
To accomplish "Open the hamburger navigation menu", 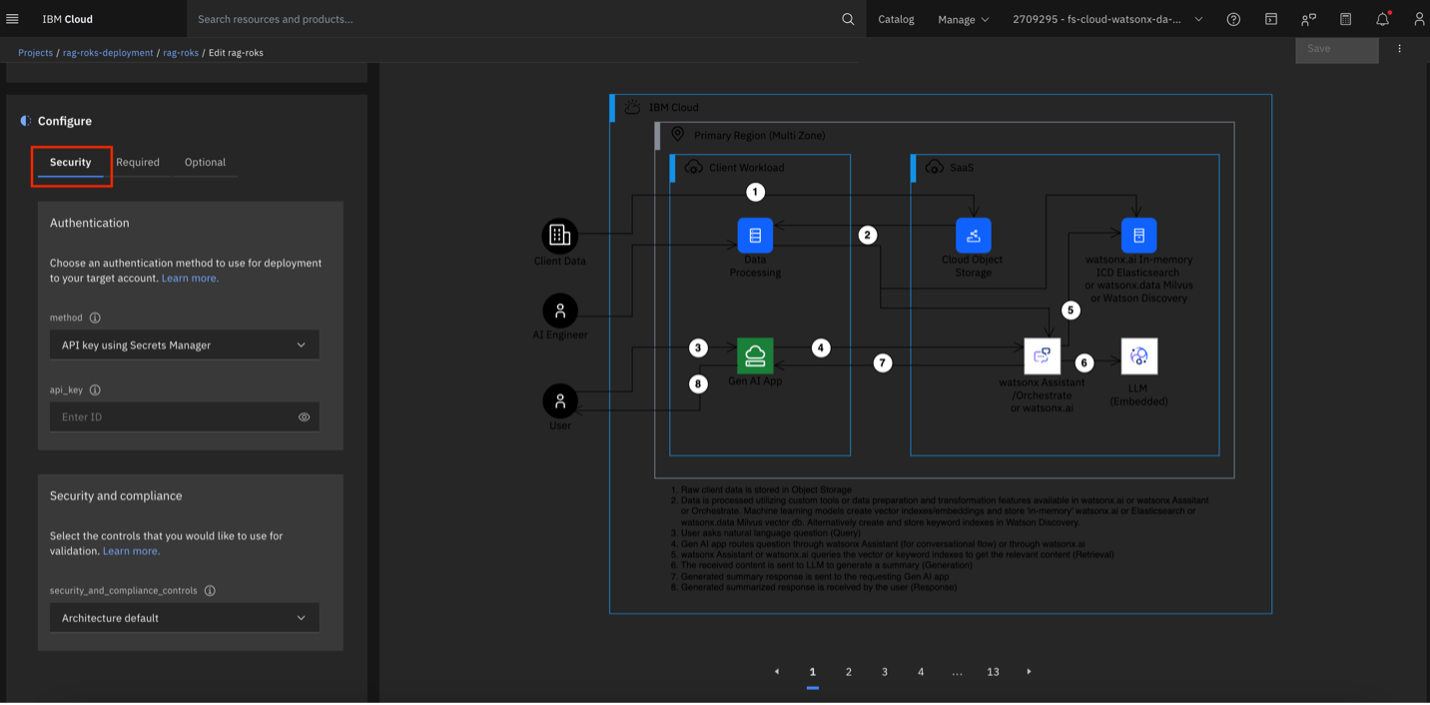I will point(13,19).
